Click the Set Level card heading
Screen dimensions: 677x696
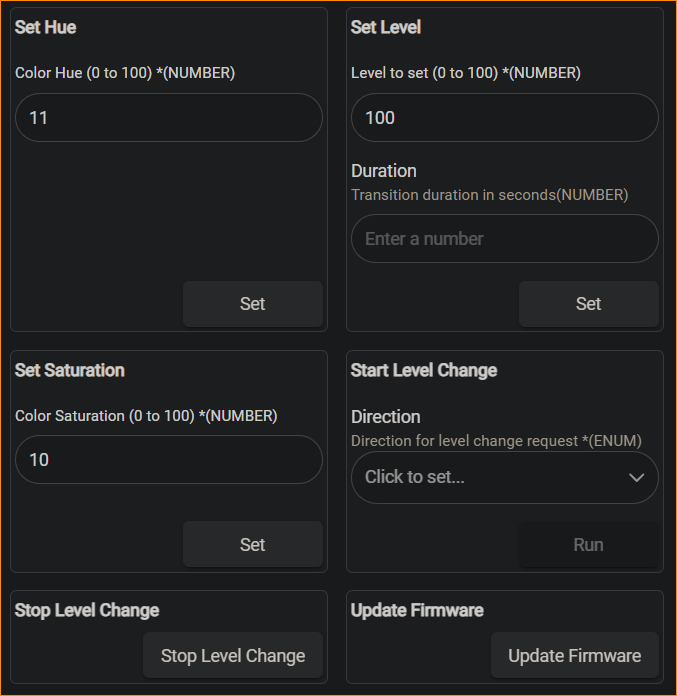click(386, 28)
